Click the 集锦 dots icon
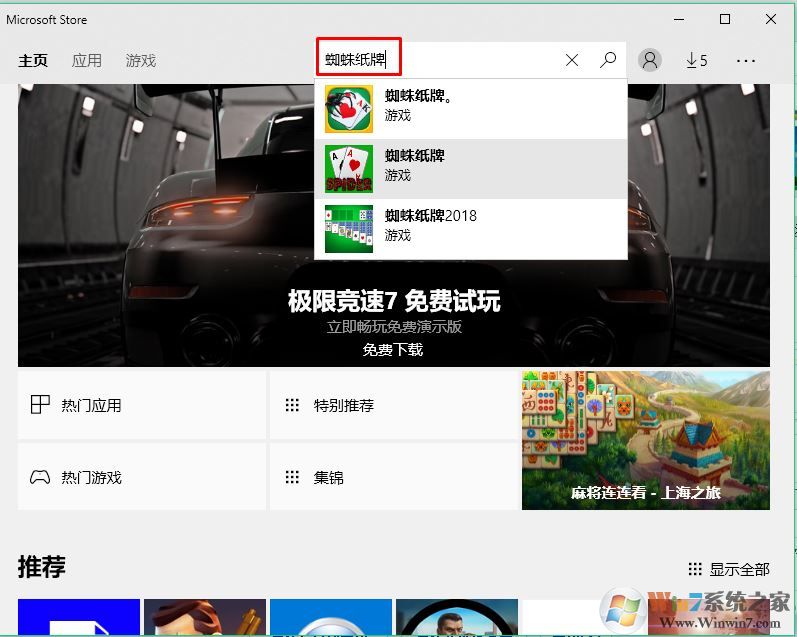This screenshot has height=637, width=797. [292, 477]
